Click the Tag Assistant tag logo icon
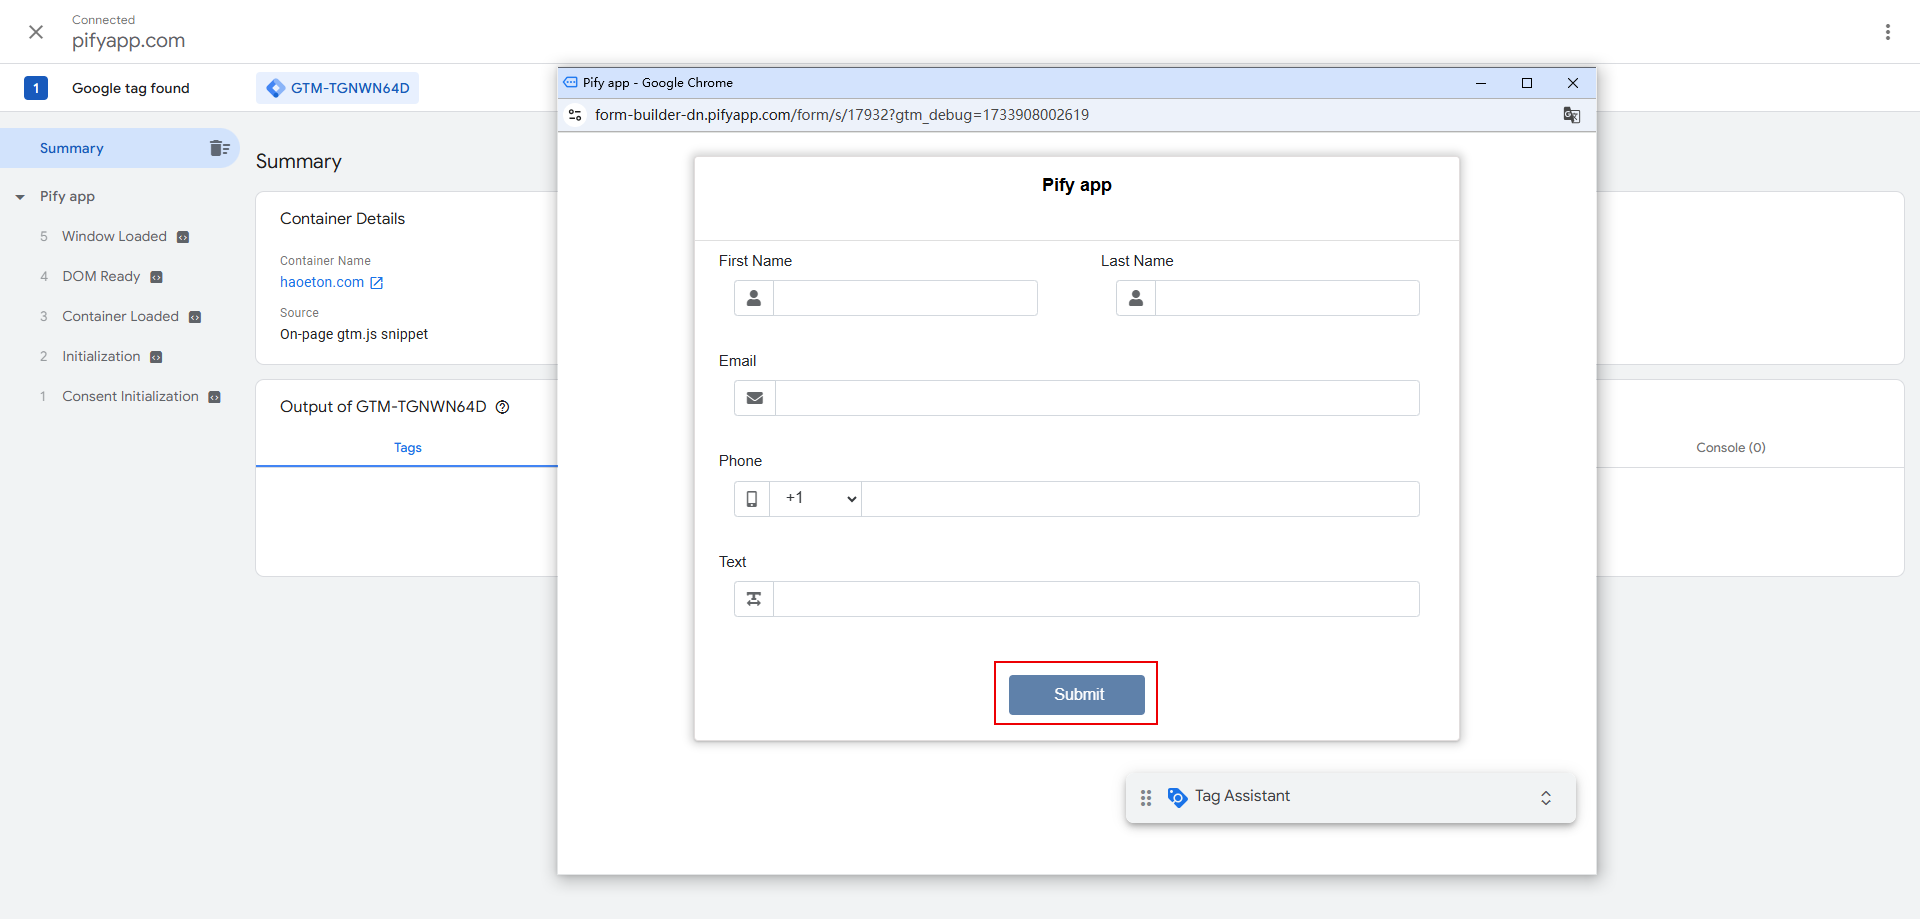 pos(1177,797)
